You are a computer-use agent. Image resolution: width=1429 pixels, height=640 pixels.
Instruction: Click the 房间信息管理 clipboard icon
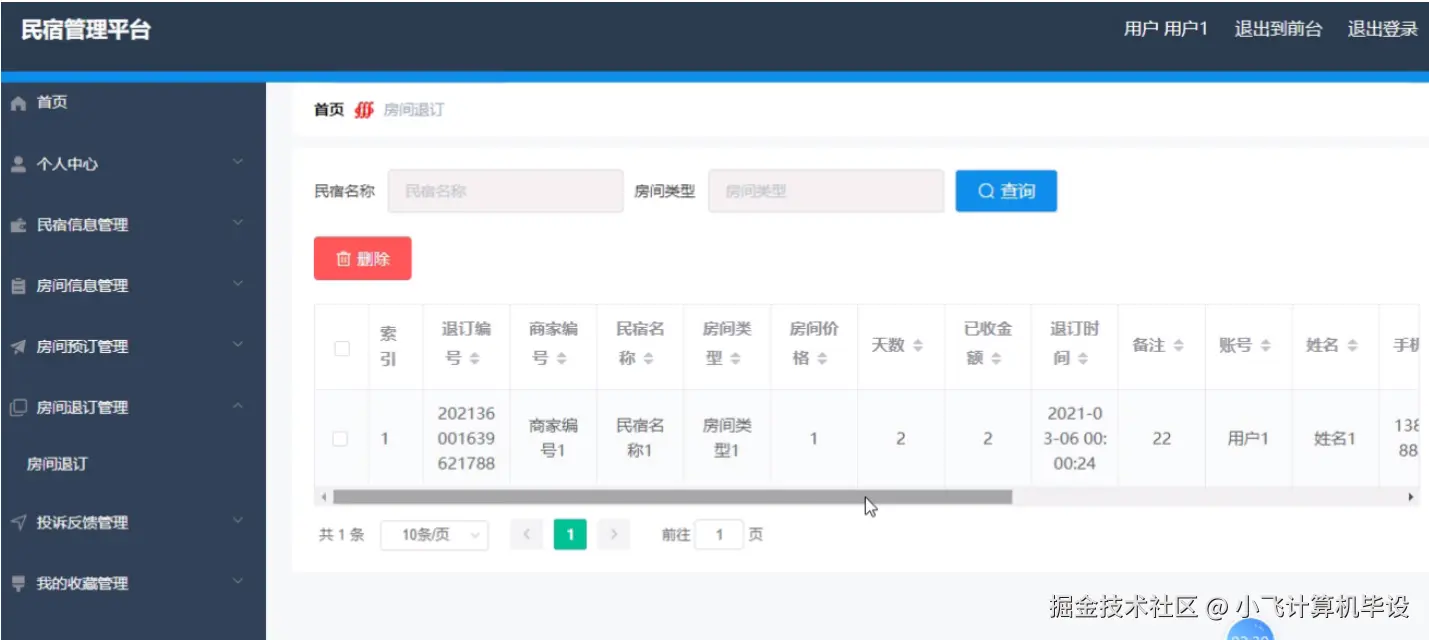point(18,286)
